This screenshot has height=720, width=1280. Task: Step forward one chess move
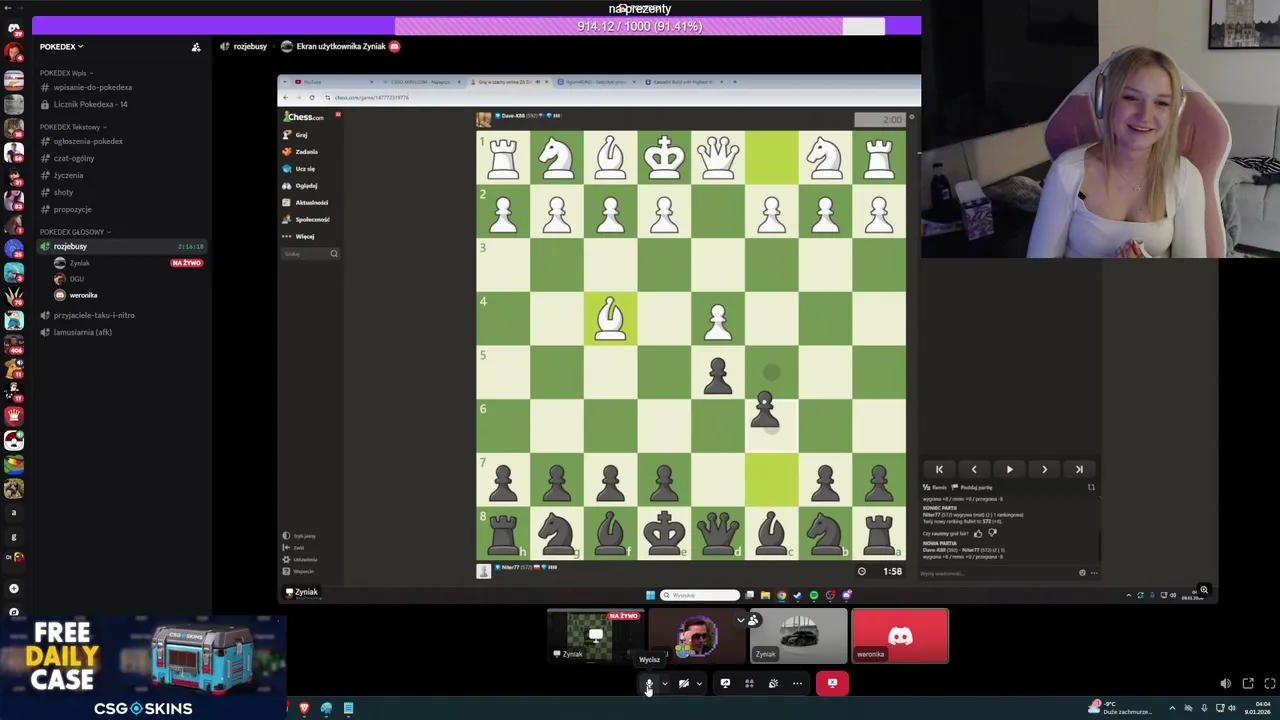pyautogui.click(x=1044, y=469)
